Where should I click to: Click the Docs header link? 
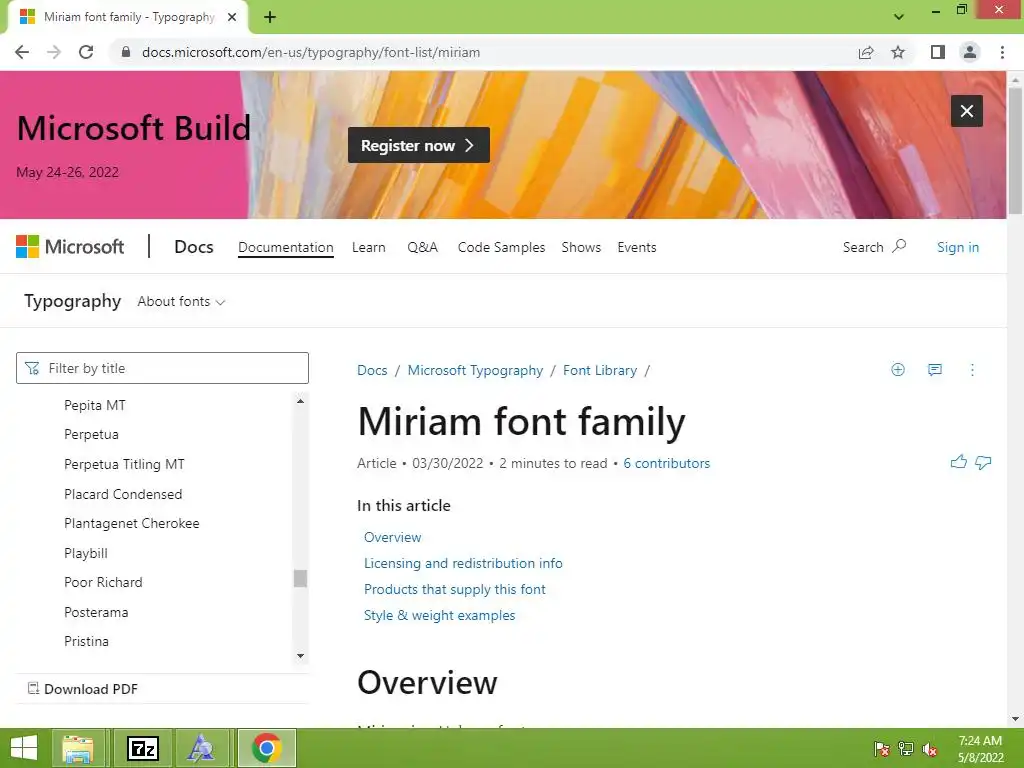coord(193,247)
